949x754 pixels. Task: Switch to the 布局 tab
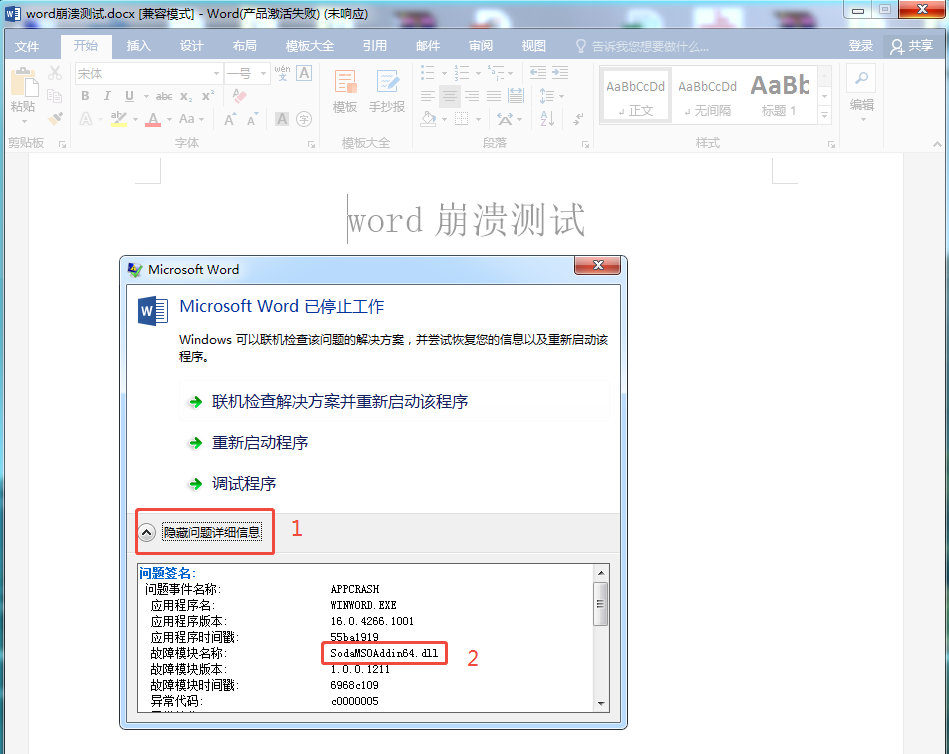tap(245, 46)
